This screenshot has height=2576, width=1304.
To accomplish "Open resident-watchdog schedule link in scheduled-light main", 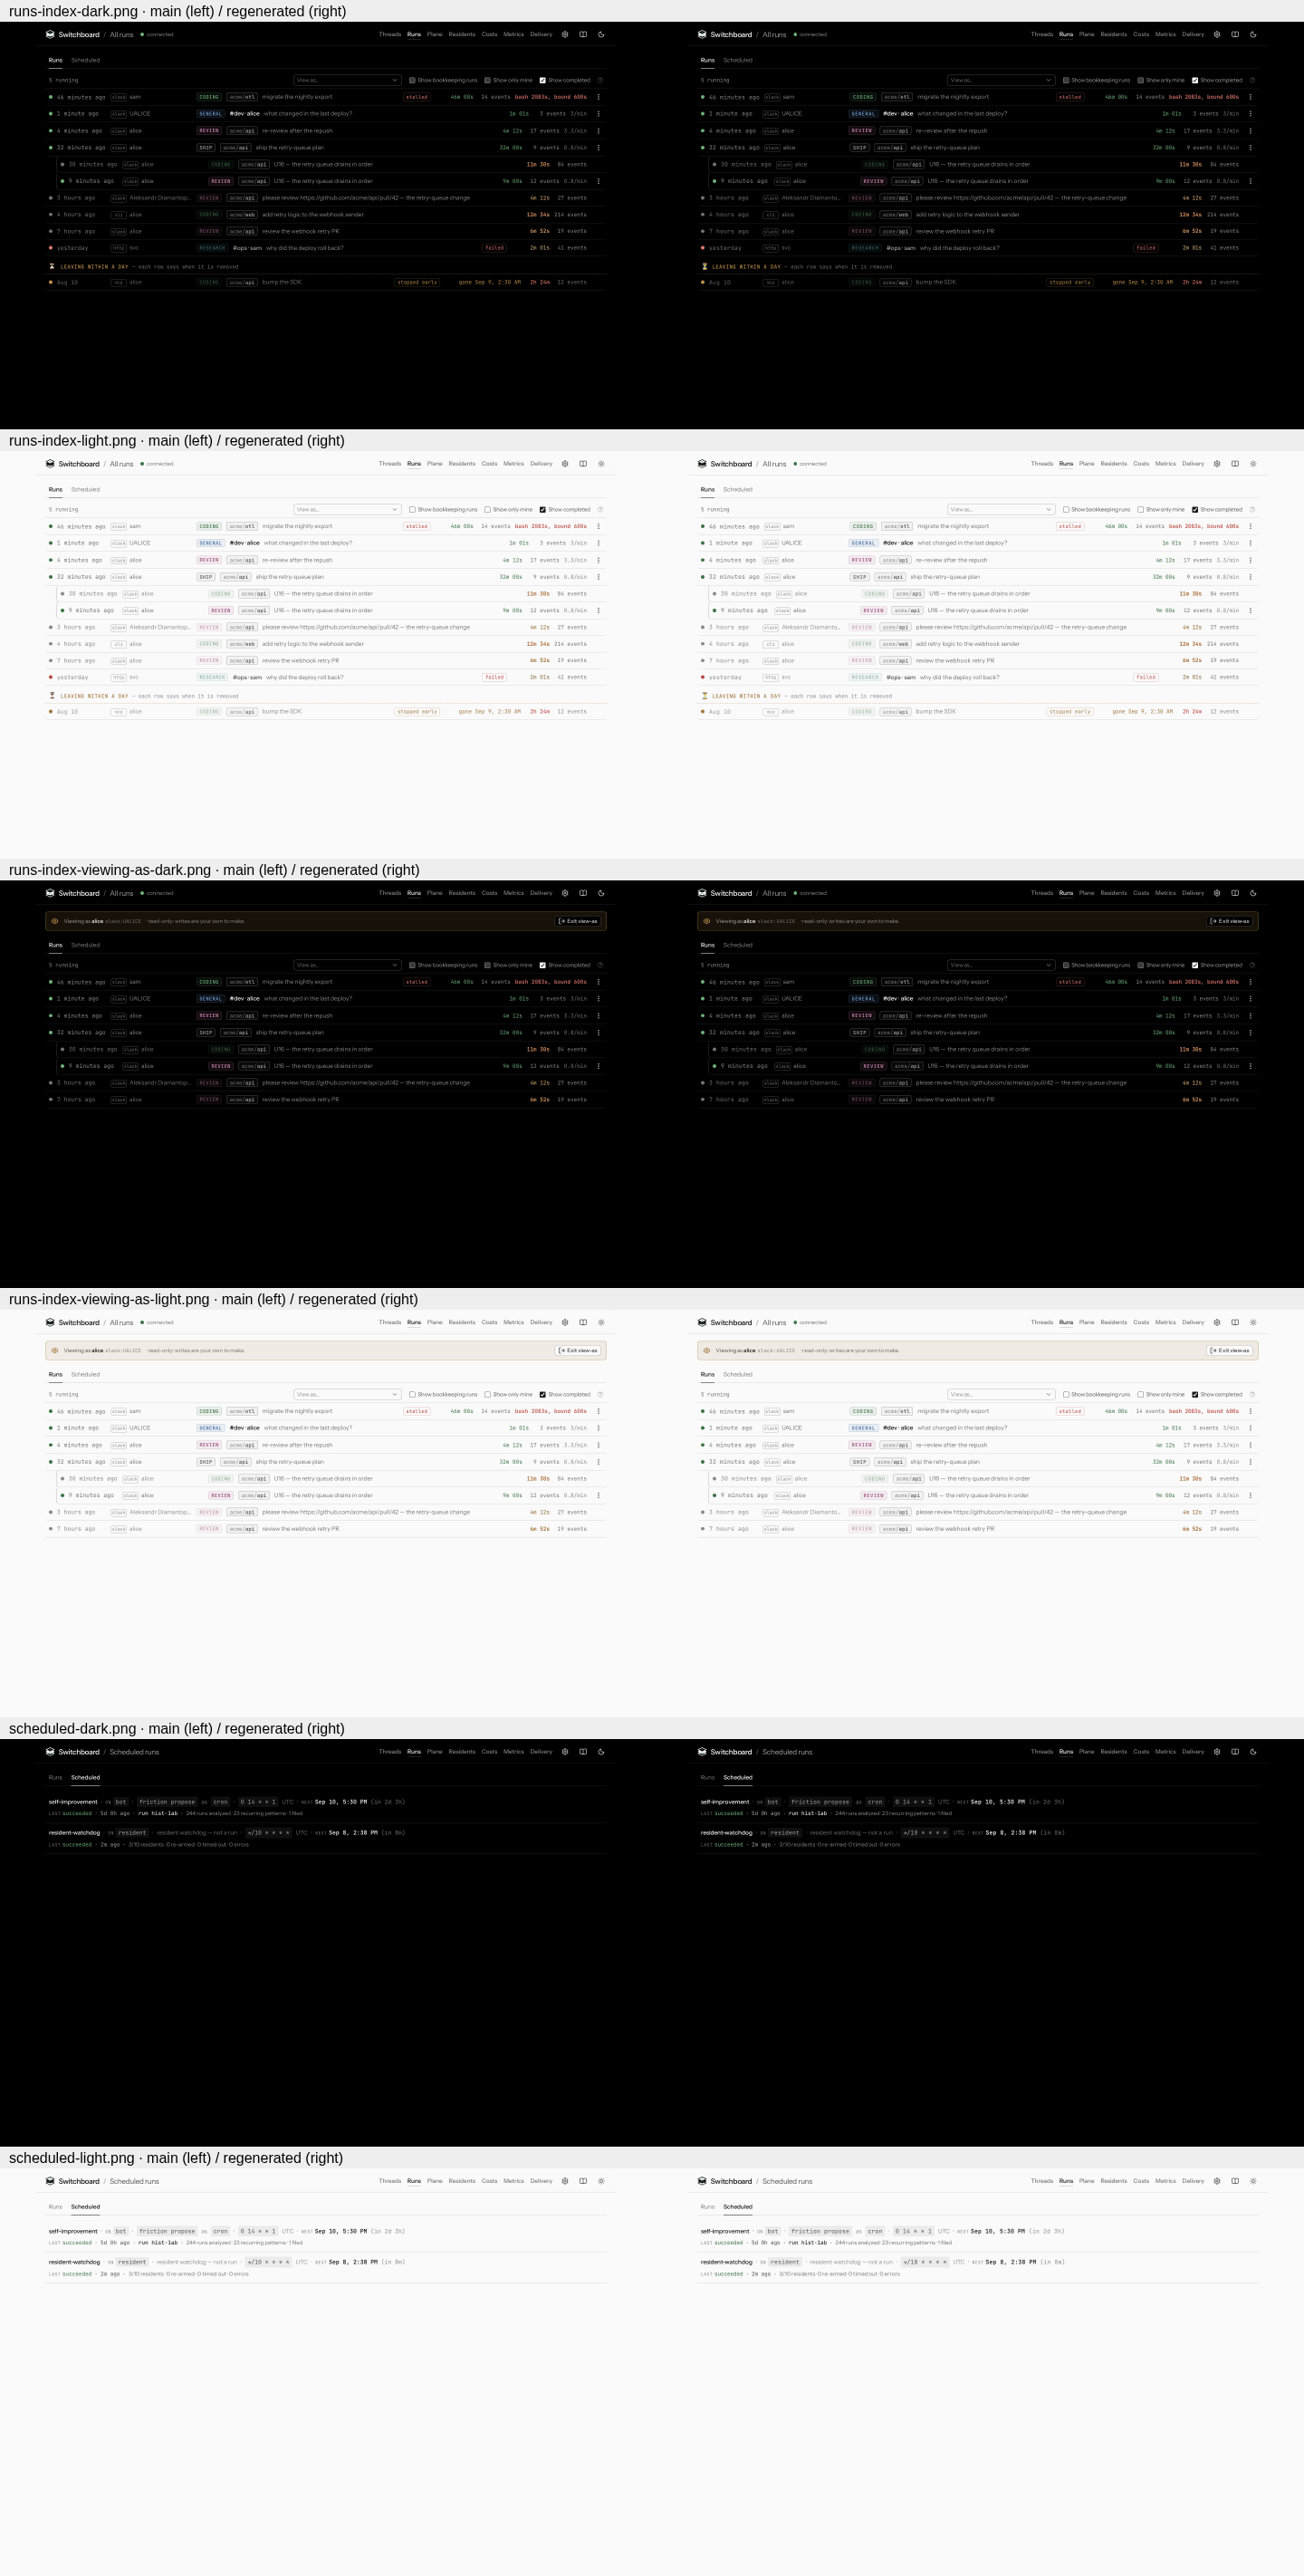I will [74, 2262].
